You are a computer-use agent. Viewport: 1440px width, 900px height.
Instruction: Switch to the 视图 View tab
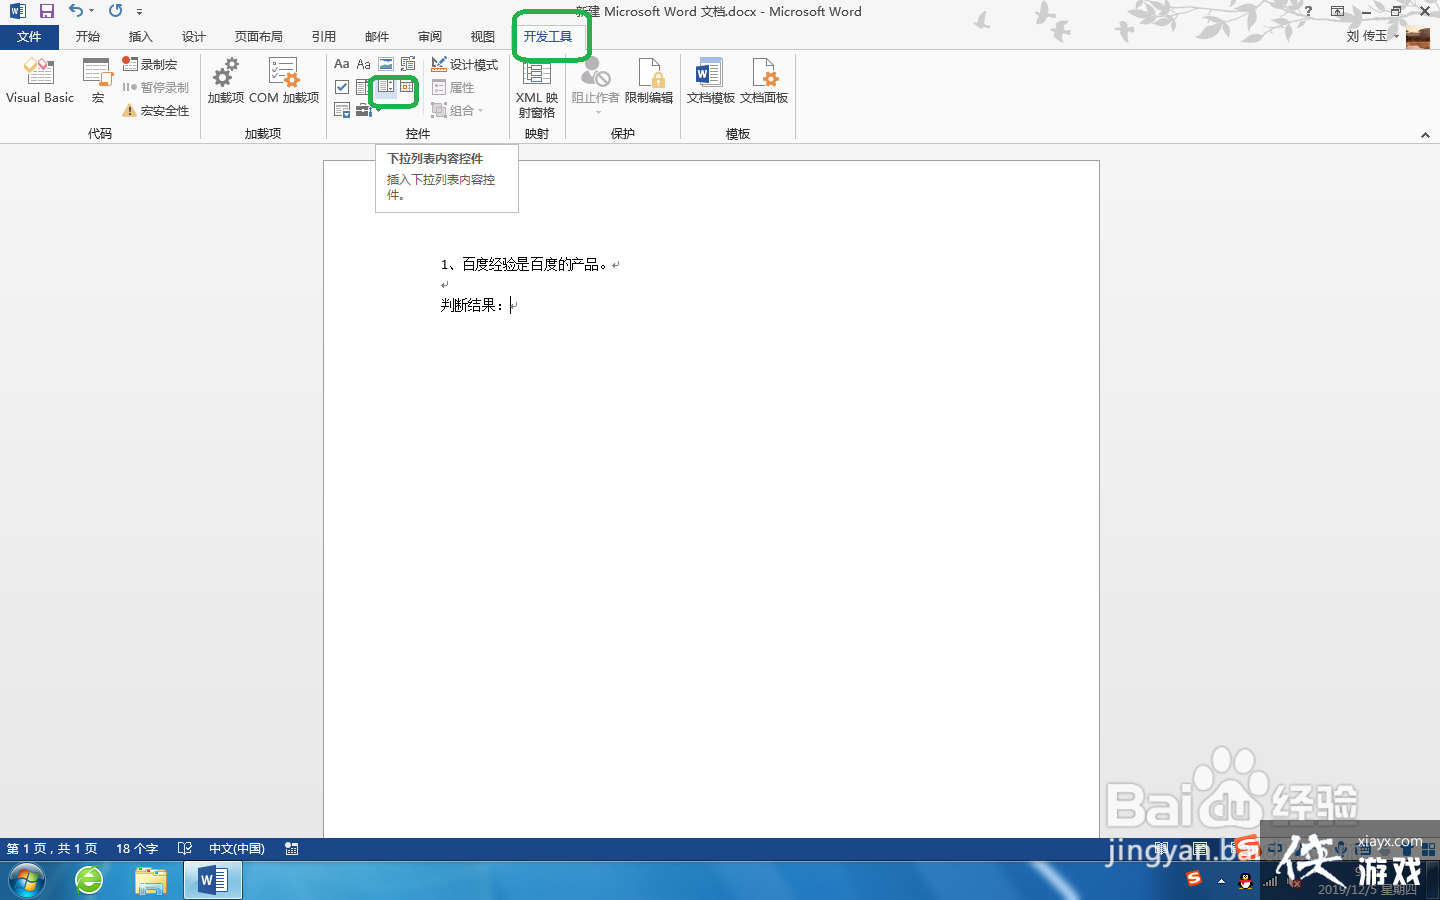[483, 37]
